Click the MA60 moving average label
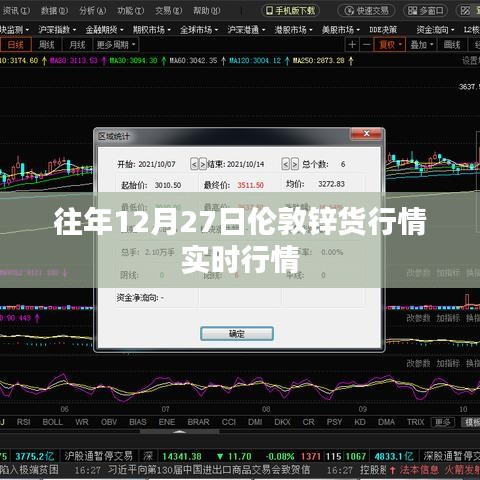 [193, 61]
